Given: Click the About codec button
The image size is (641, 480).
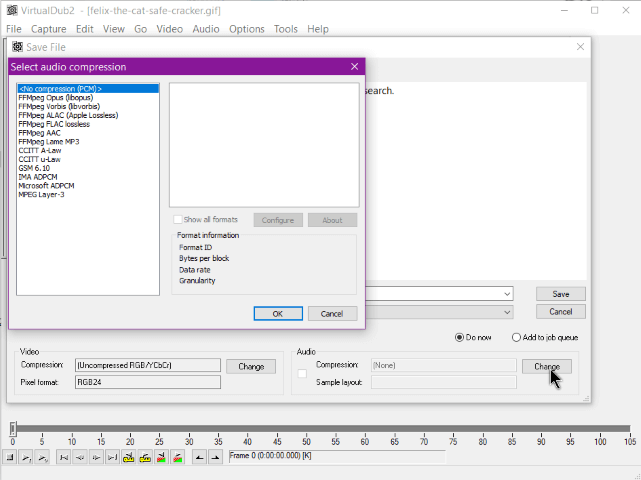Looking at the screenshot, I should (332, 220).
